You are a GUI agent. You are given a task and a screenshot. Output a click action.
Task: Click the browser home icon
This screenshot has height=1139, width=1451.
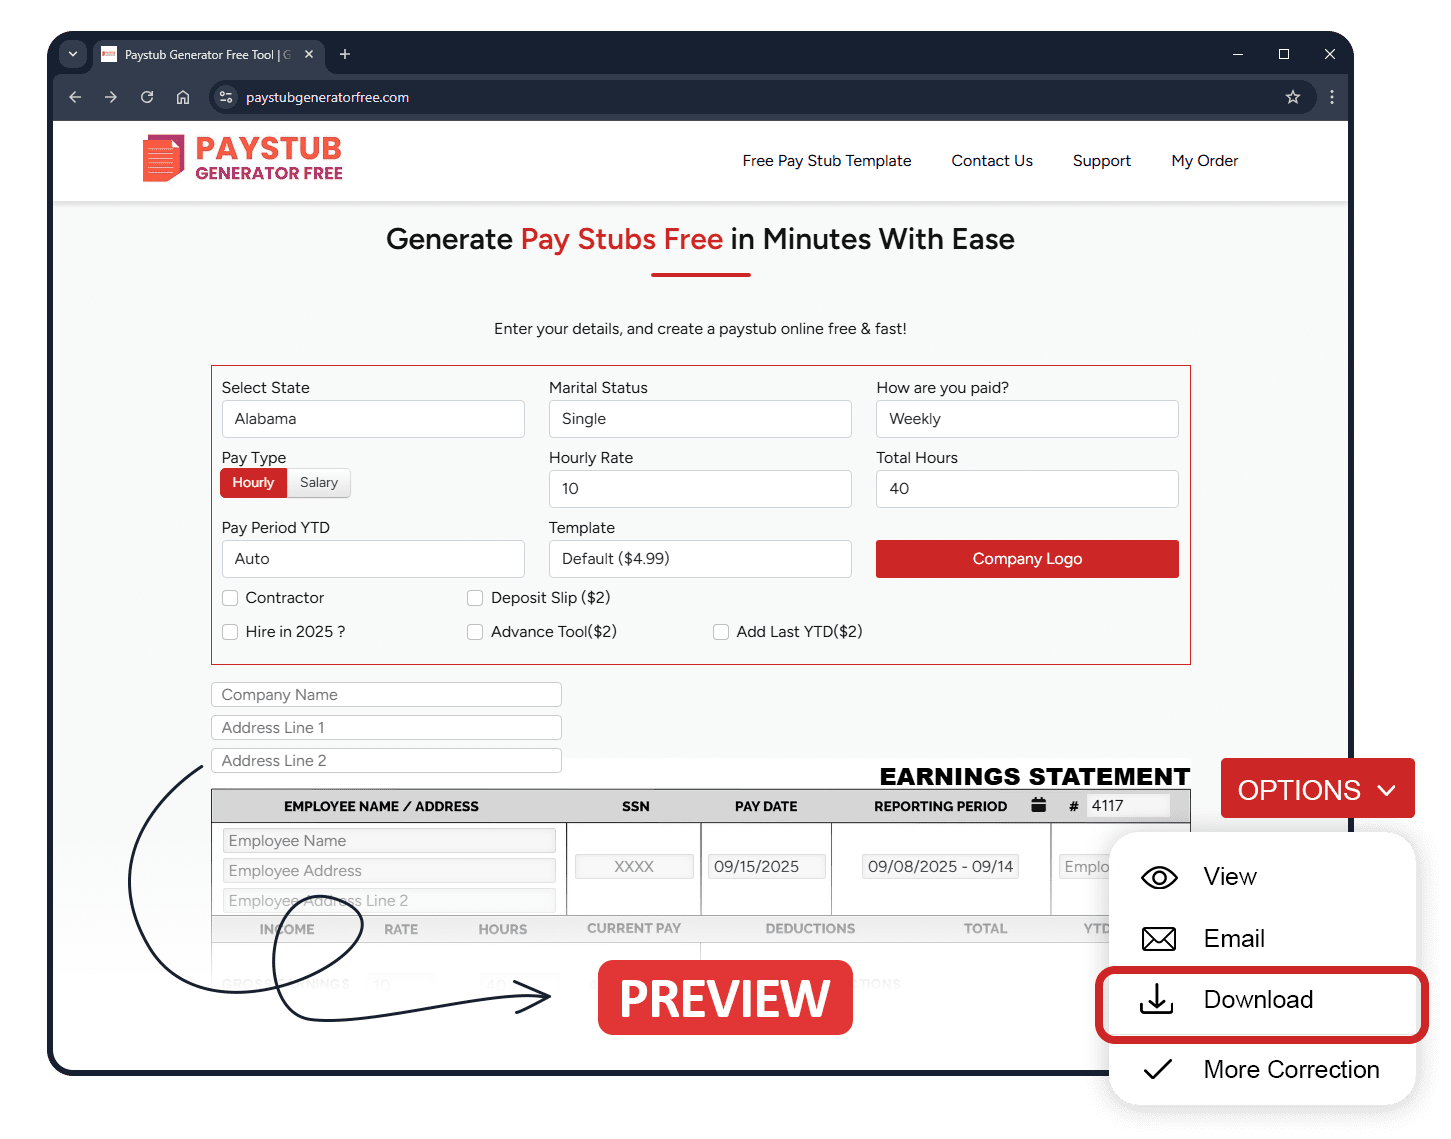183,97
